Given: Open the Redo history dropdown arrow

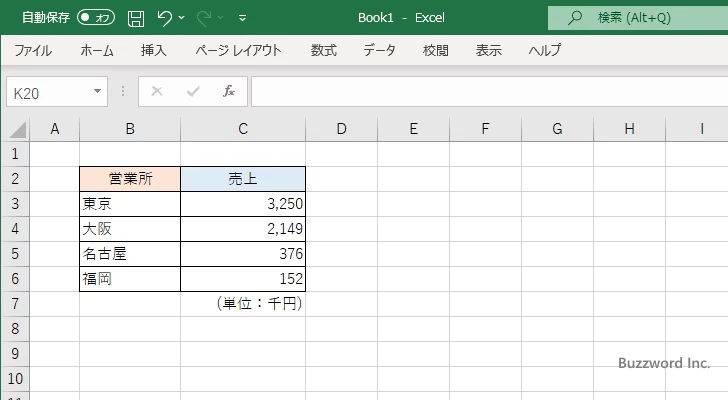Looking at the screenshot, I should point(221,18).
